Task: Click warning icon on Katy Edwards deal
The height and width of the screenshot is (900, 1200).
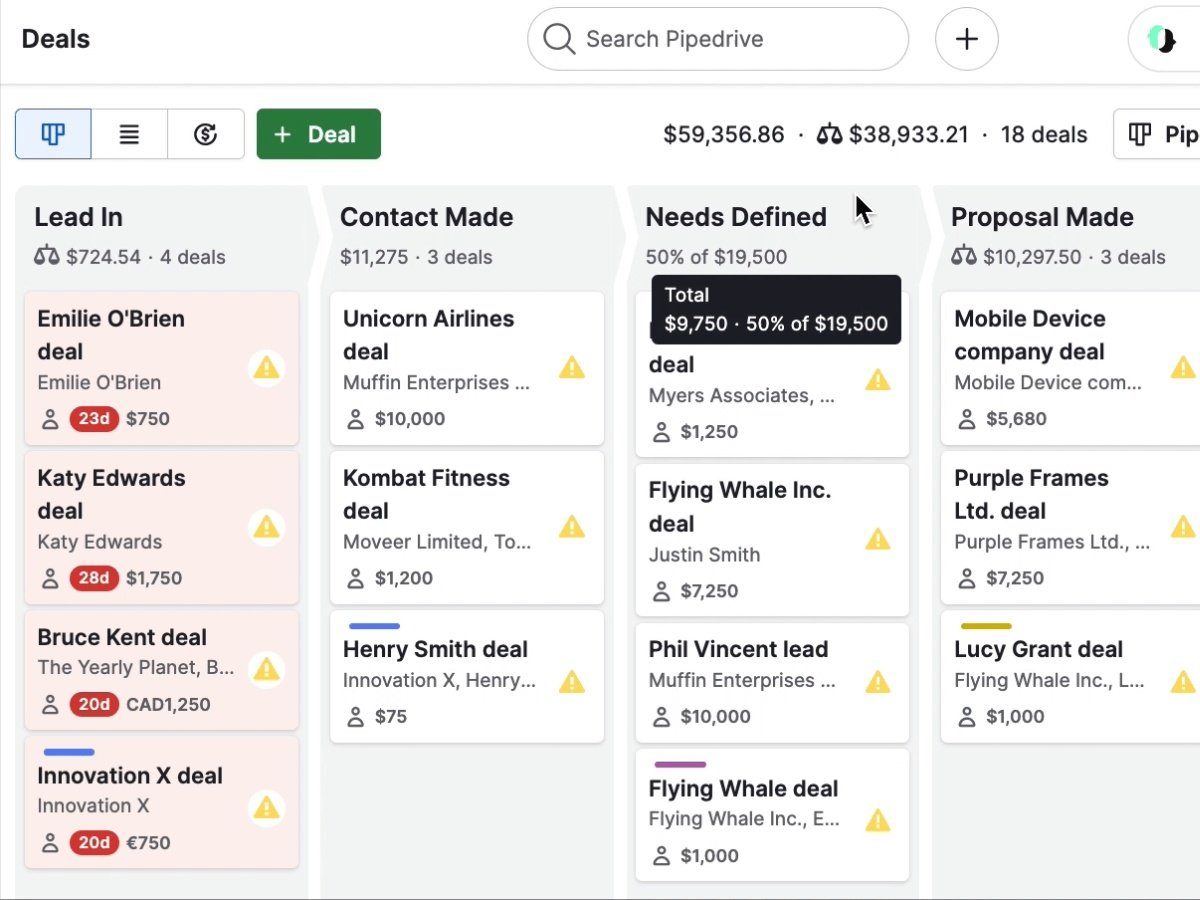Action: (266, 527)
